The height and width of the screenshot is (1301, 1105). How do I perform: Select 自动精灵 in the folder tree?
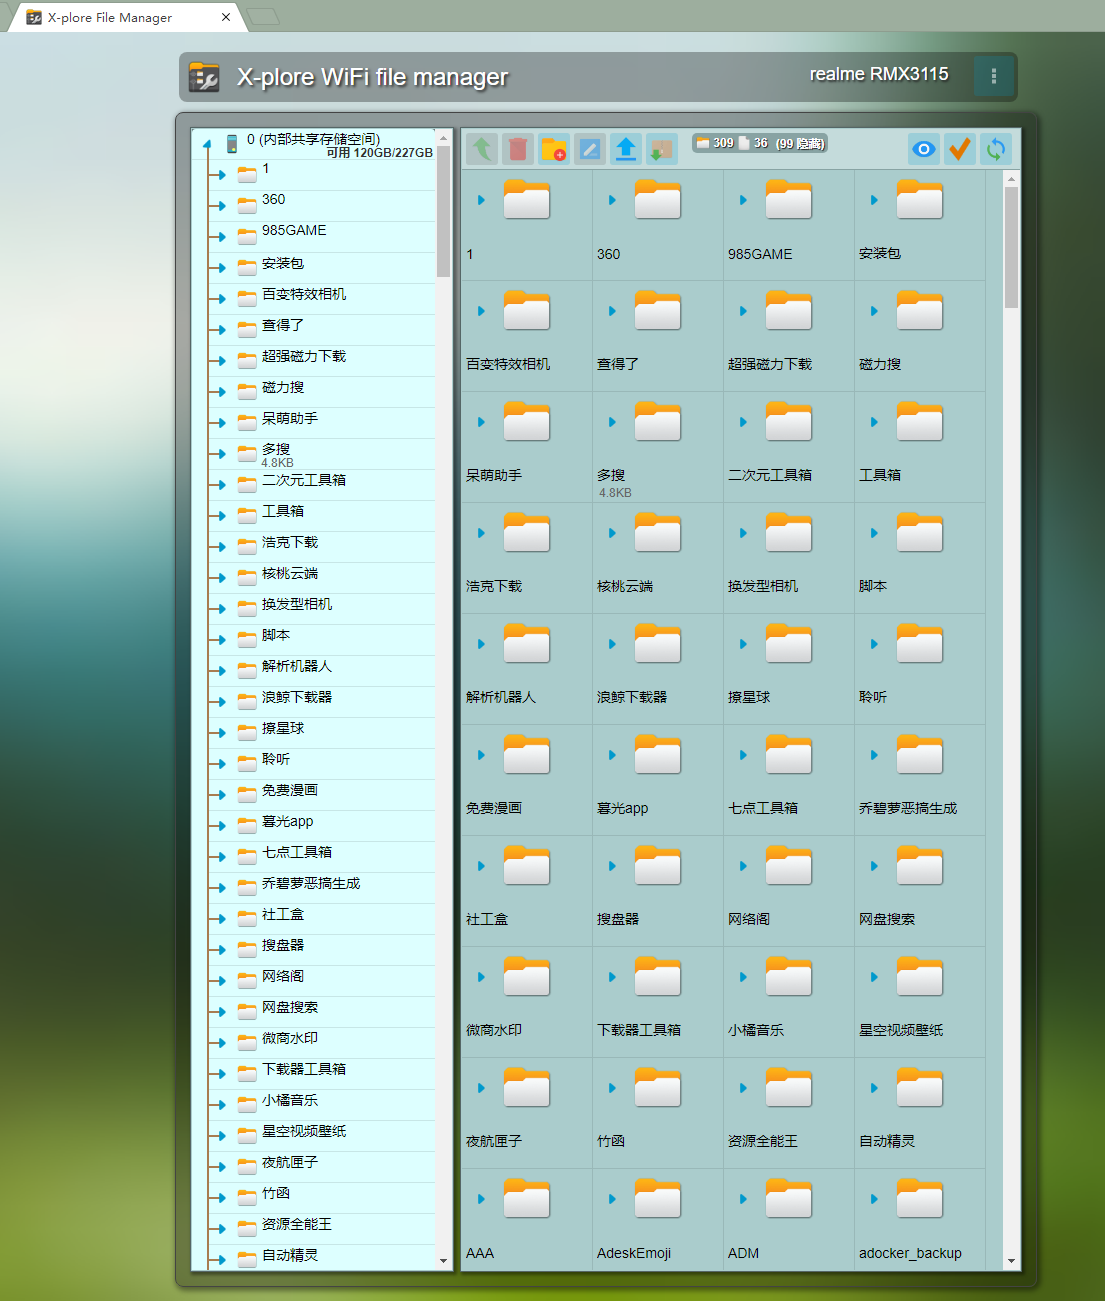coord(290,1255)
